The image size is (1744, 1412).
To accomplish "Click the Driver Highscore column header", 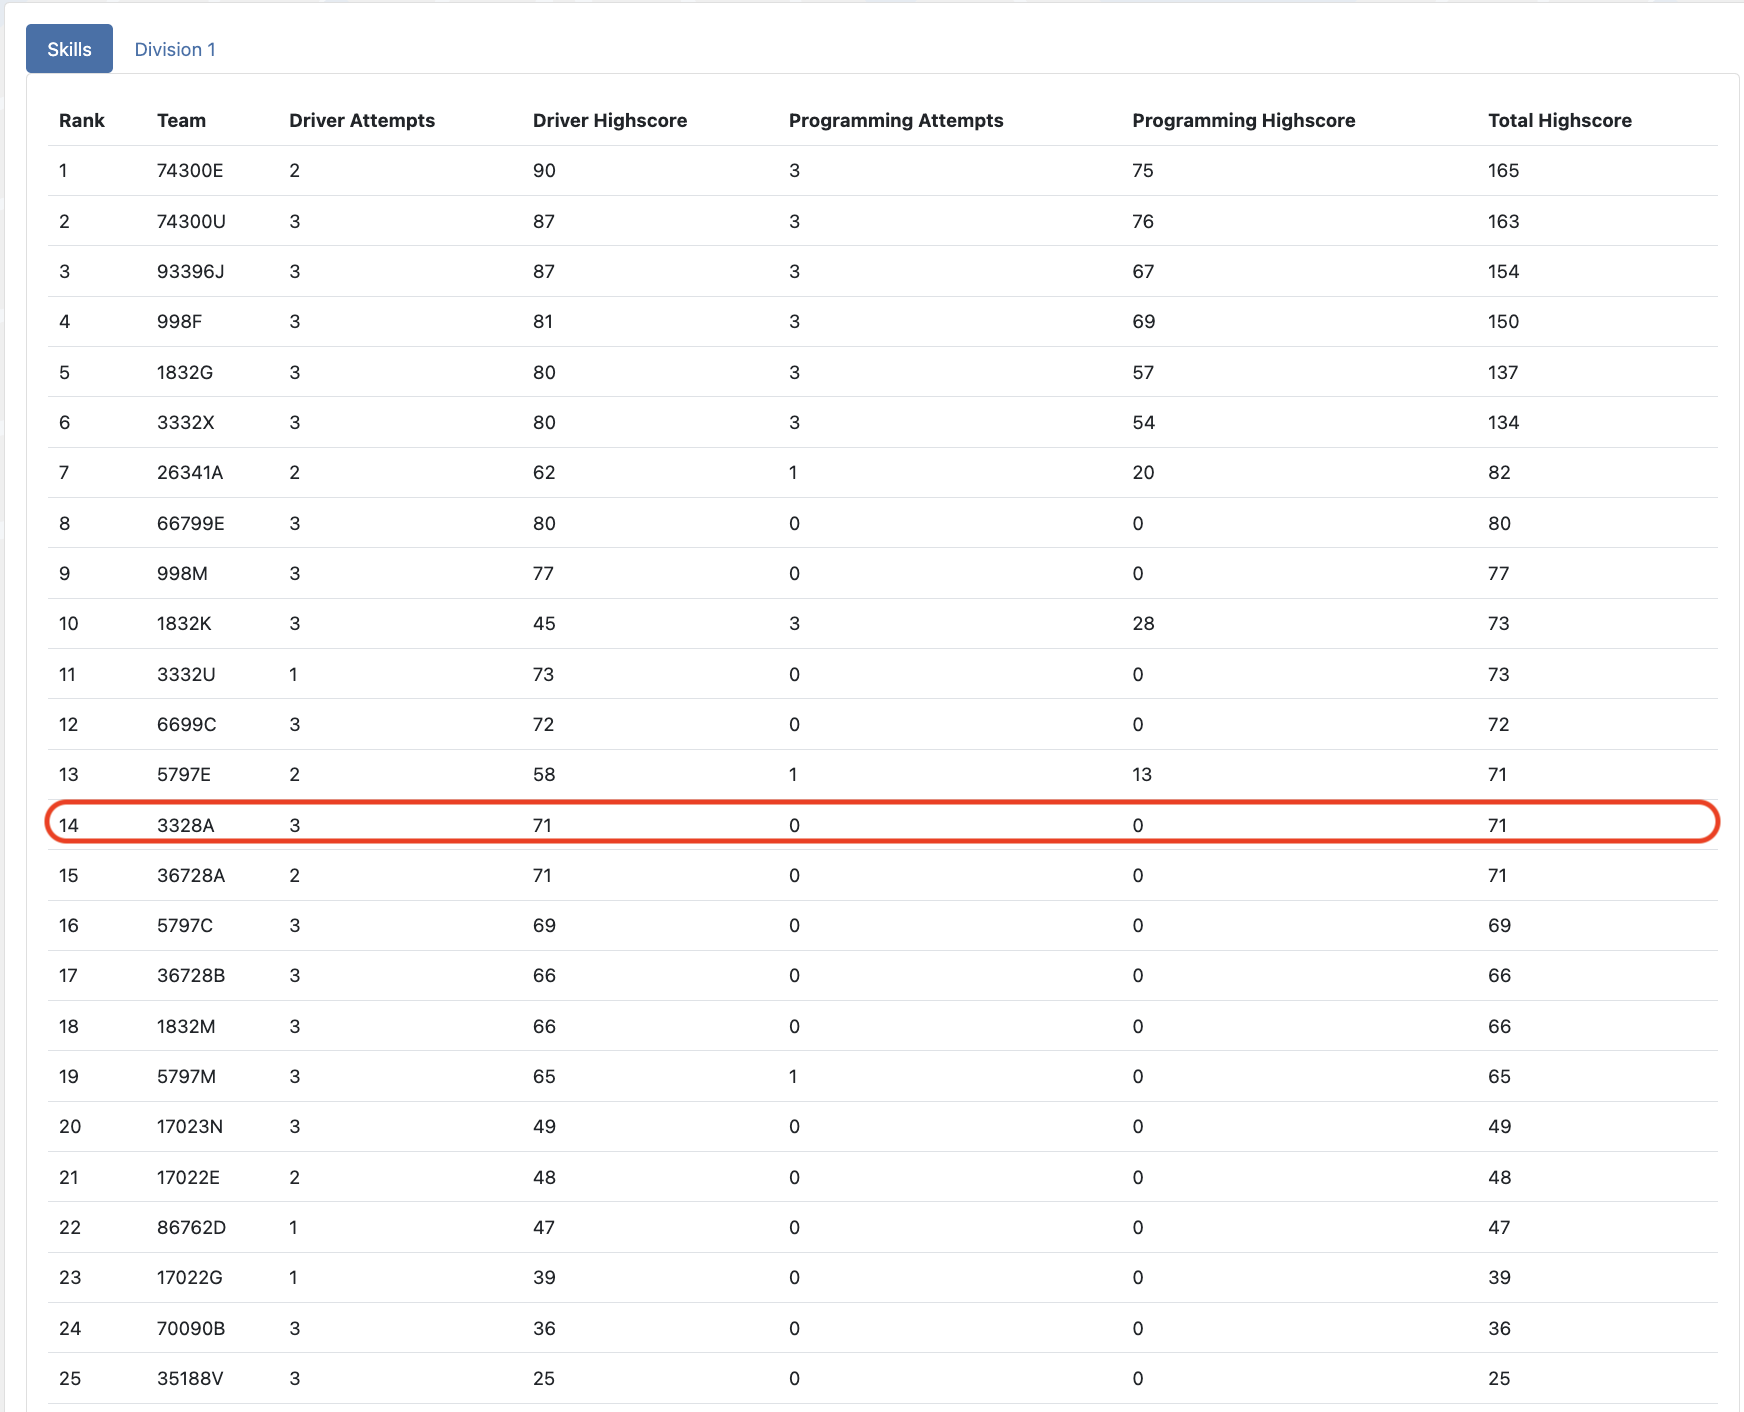I will (x=609, y=120).
